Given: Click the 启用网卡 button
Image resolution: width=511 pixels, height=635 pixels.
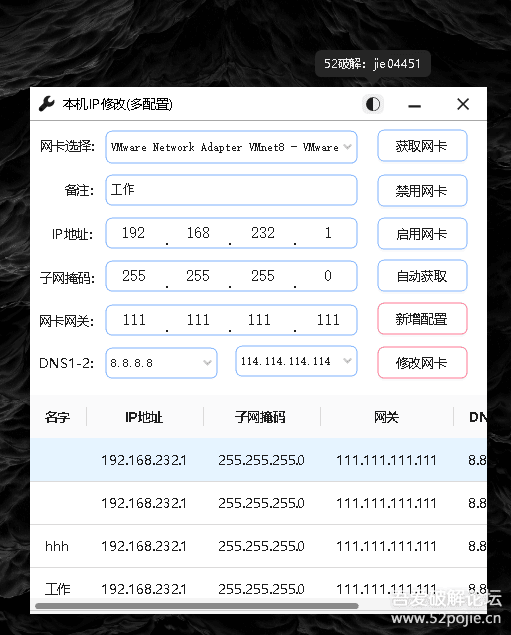Looking at the screenshot, I should (422, 234).
